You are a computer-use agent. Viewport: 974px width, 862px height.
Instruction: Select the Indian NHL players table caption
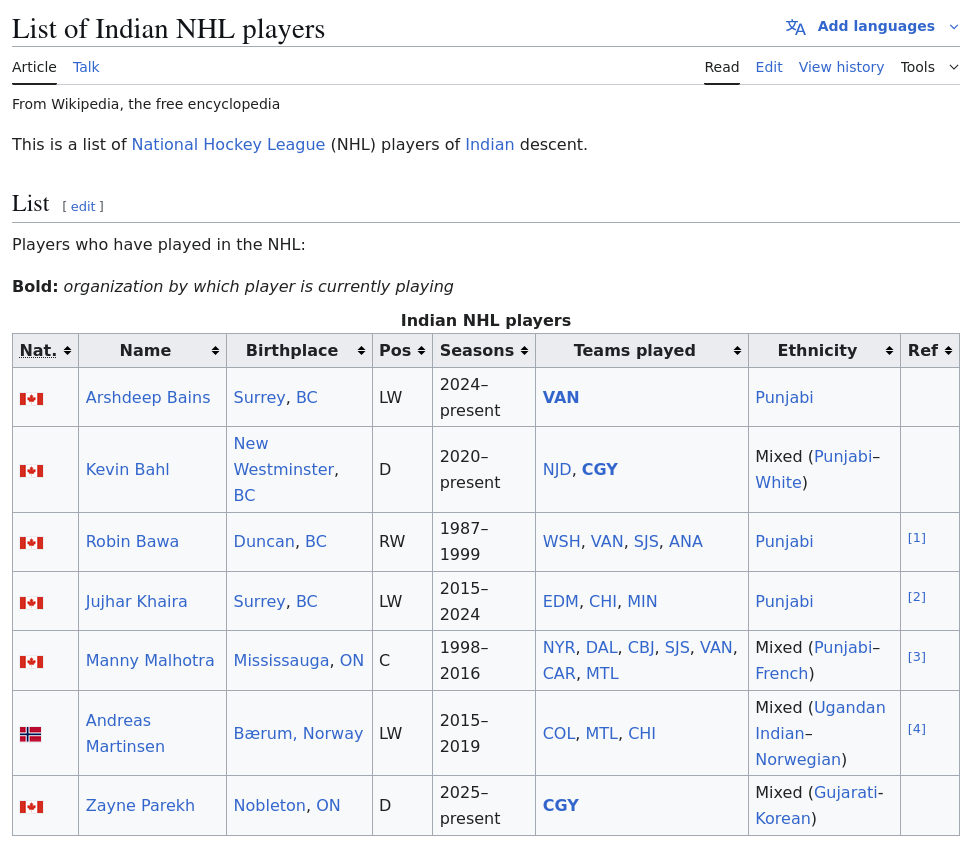(486, 320)
